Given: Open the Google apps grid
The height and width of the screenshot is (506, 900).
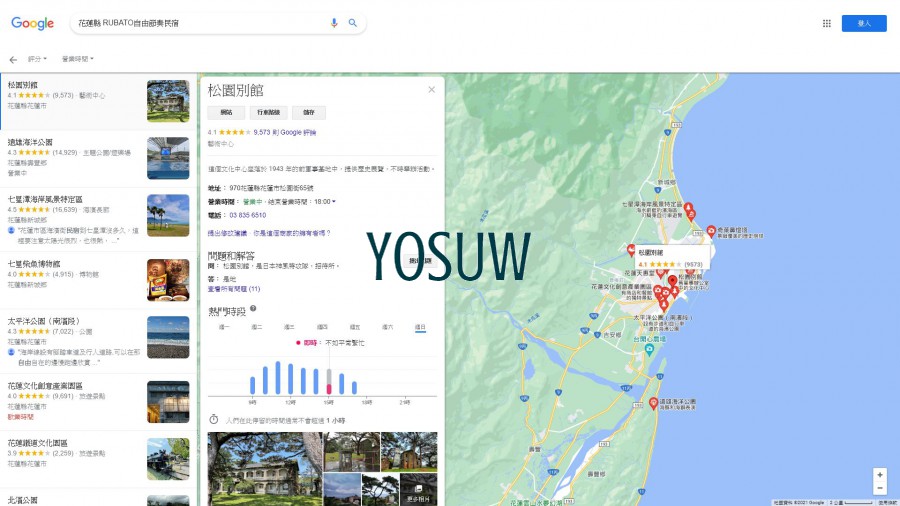Looking at the screenshot, I should click(826, 23).
